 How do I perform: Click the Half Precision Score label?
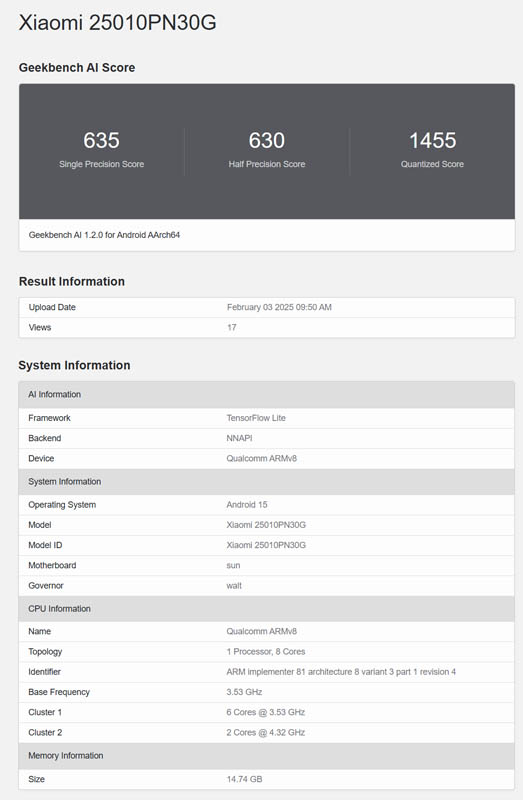[x=267, y=164]
